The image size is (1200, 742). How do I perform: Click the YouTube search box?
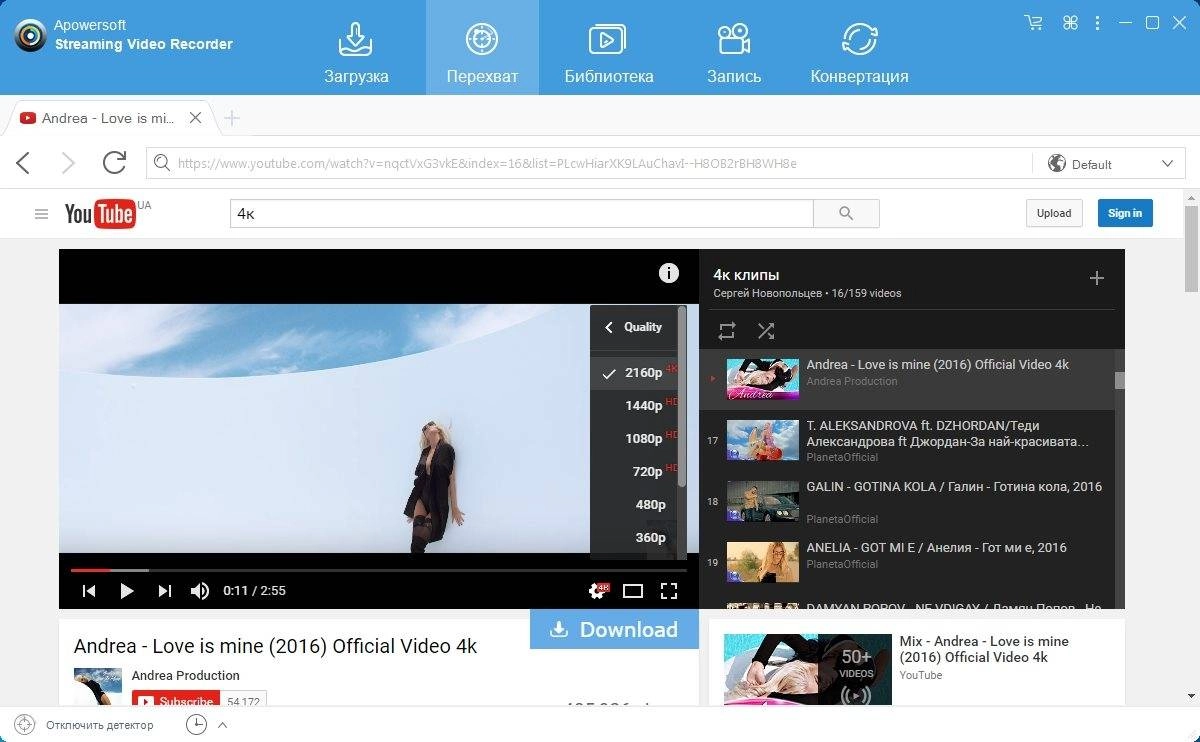[x=522, y=213]
